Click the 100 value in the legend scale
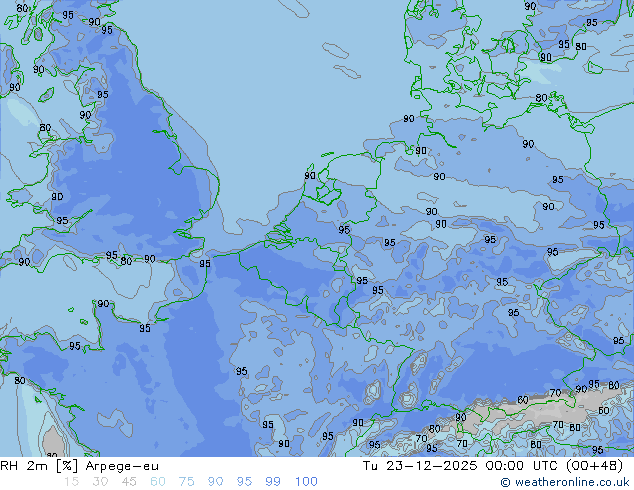The width and height of the screenshot is (634, 490). click(x=306, y=482)
